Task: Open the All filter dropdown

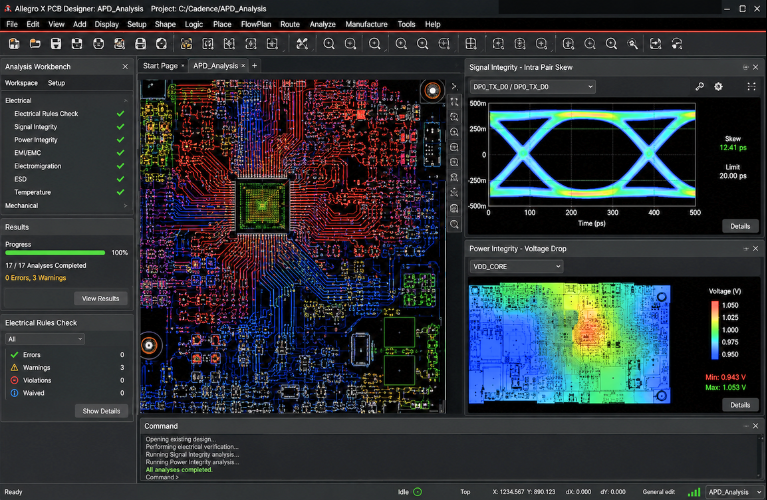Action: click(x=45, y=339)
